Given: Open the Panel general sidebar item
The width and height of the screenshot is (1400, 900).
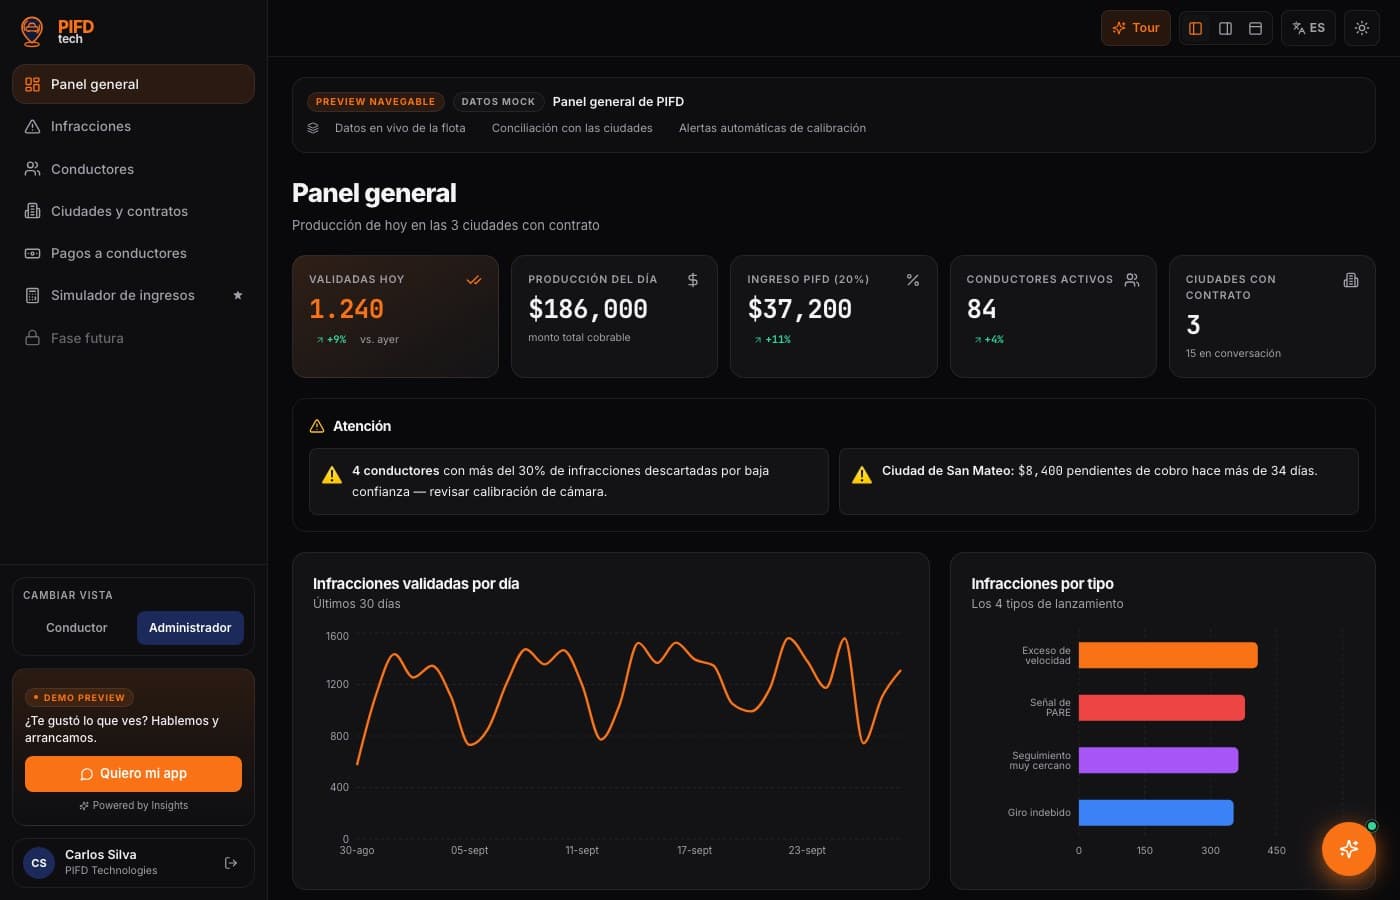Looking at the screenshot, I should pos(133,84).
